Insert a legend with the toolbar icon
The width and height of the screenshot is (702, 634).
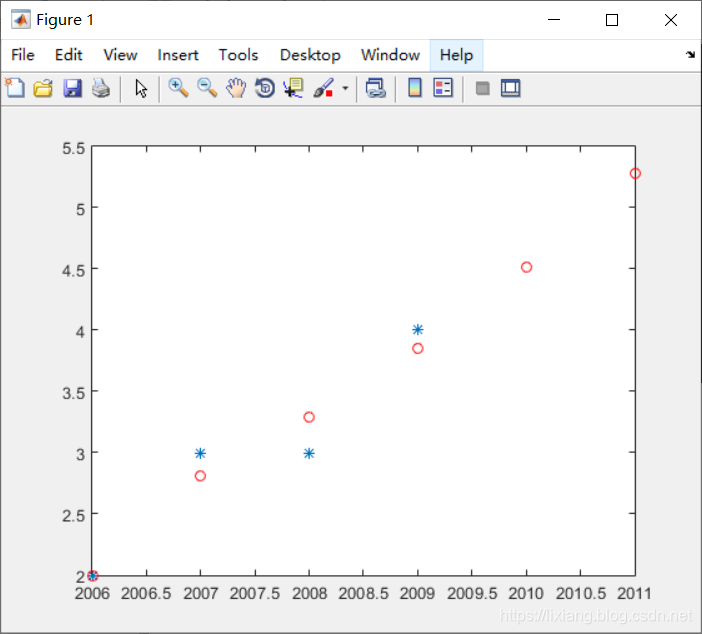click(443, 88)
